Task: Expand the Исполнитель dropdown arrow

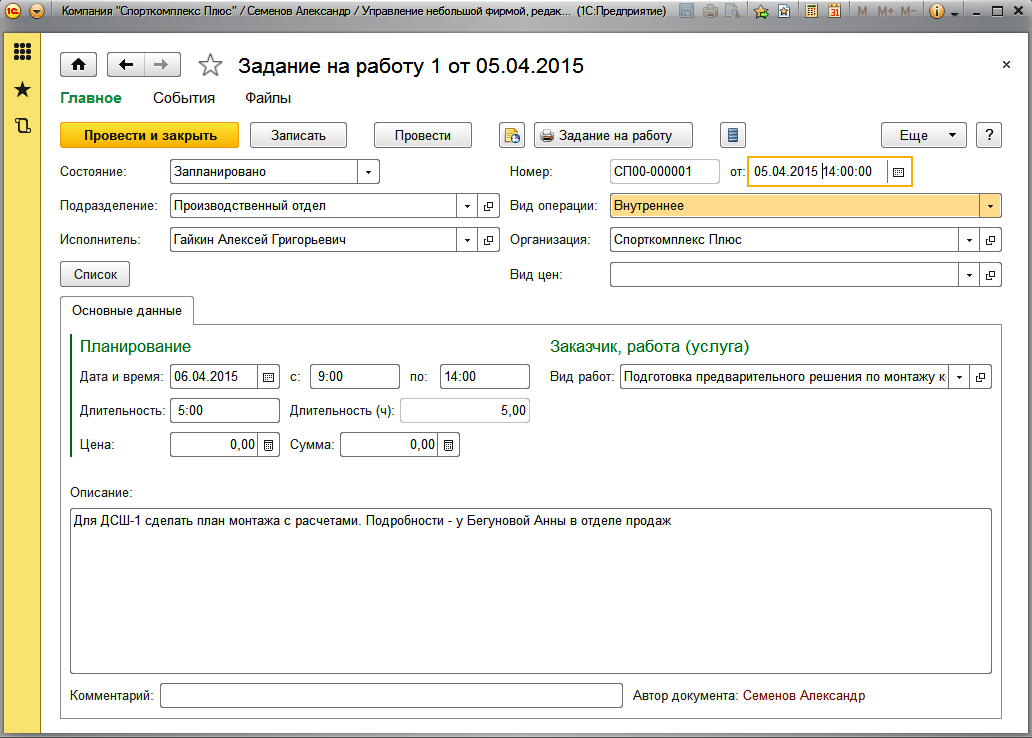Action: pos(468,240)
